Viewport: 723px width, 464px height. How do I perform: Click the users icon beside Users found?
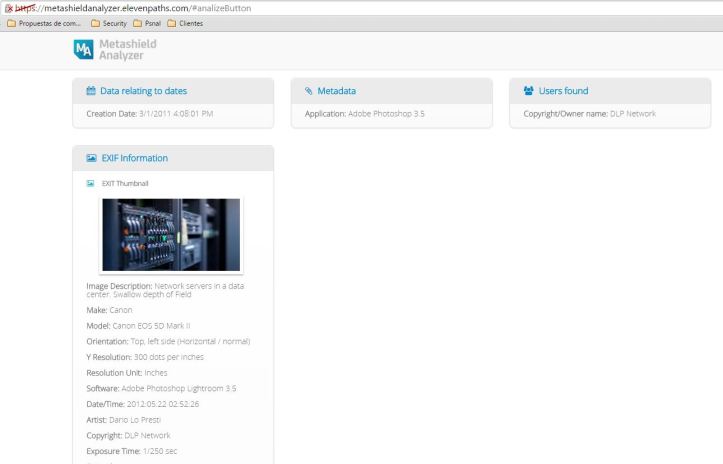coord(528,91)
